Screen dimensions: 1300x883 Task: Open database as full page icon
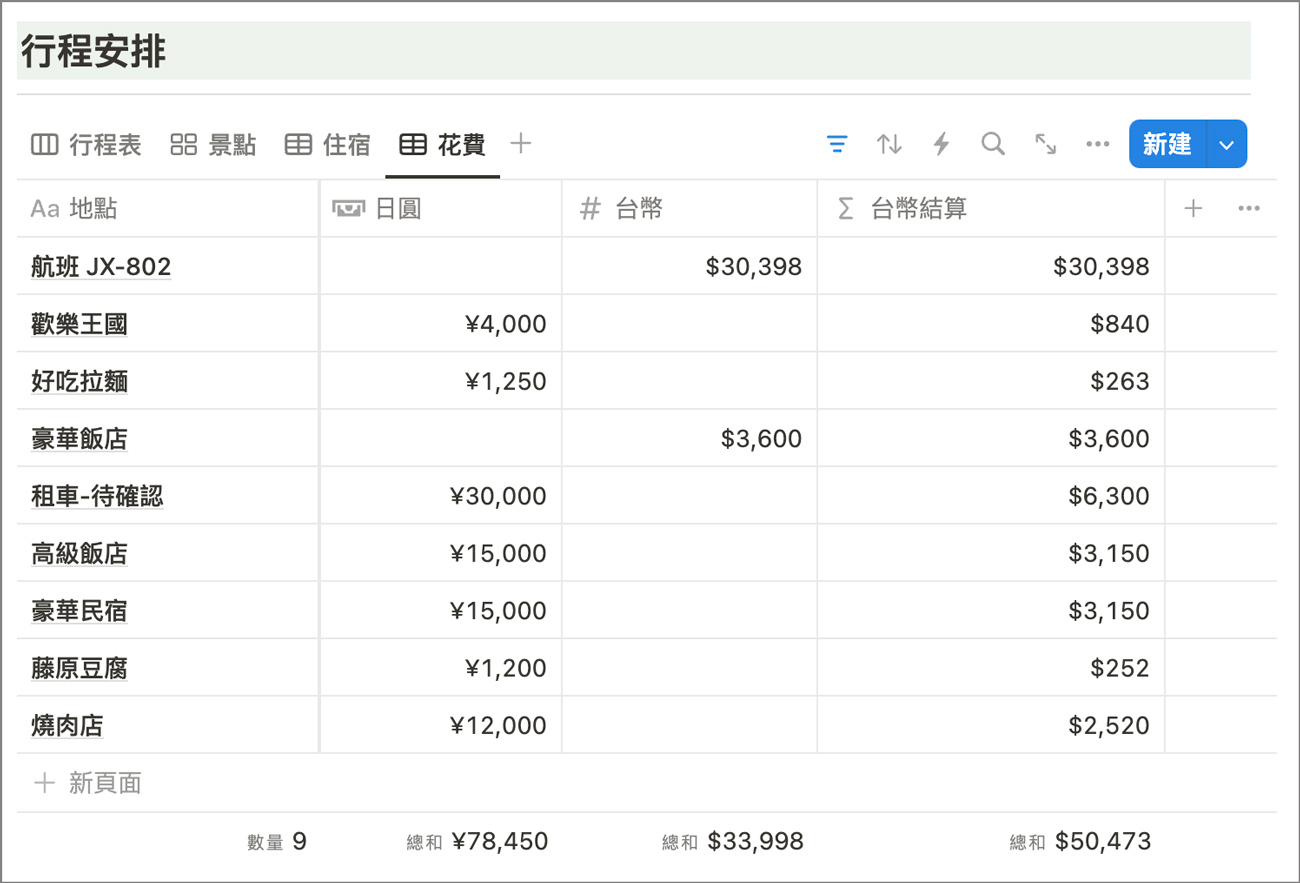tap(1045, 144)
